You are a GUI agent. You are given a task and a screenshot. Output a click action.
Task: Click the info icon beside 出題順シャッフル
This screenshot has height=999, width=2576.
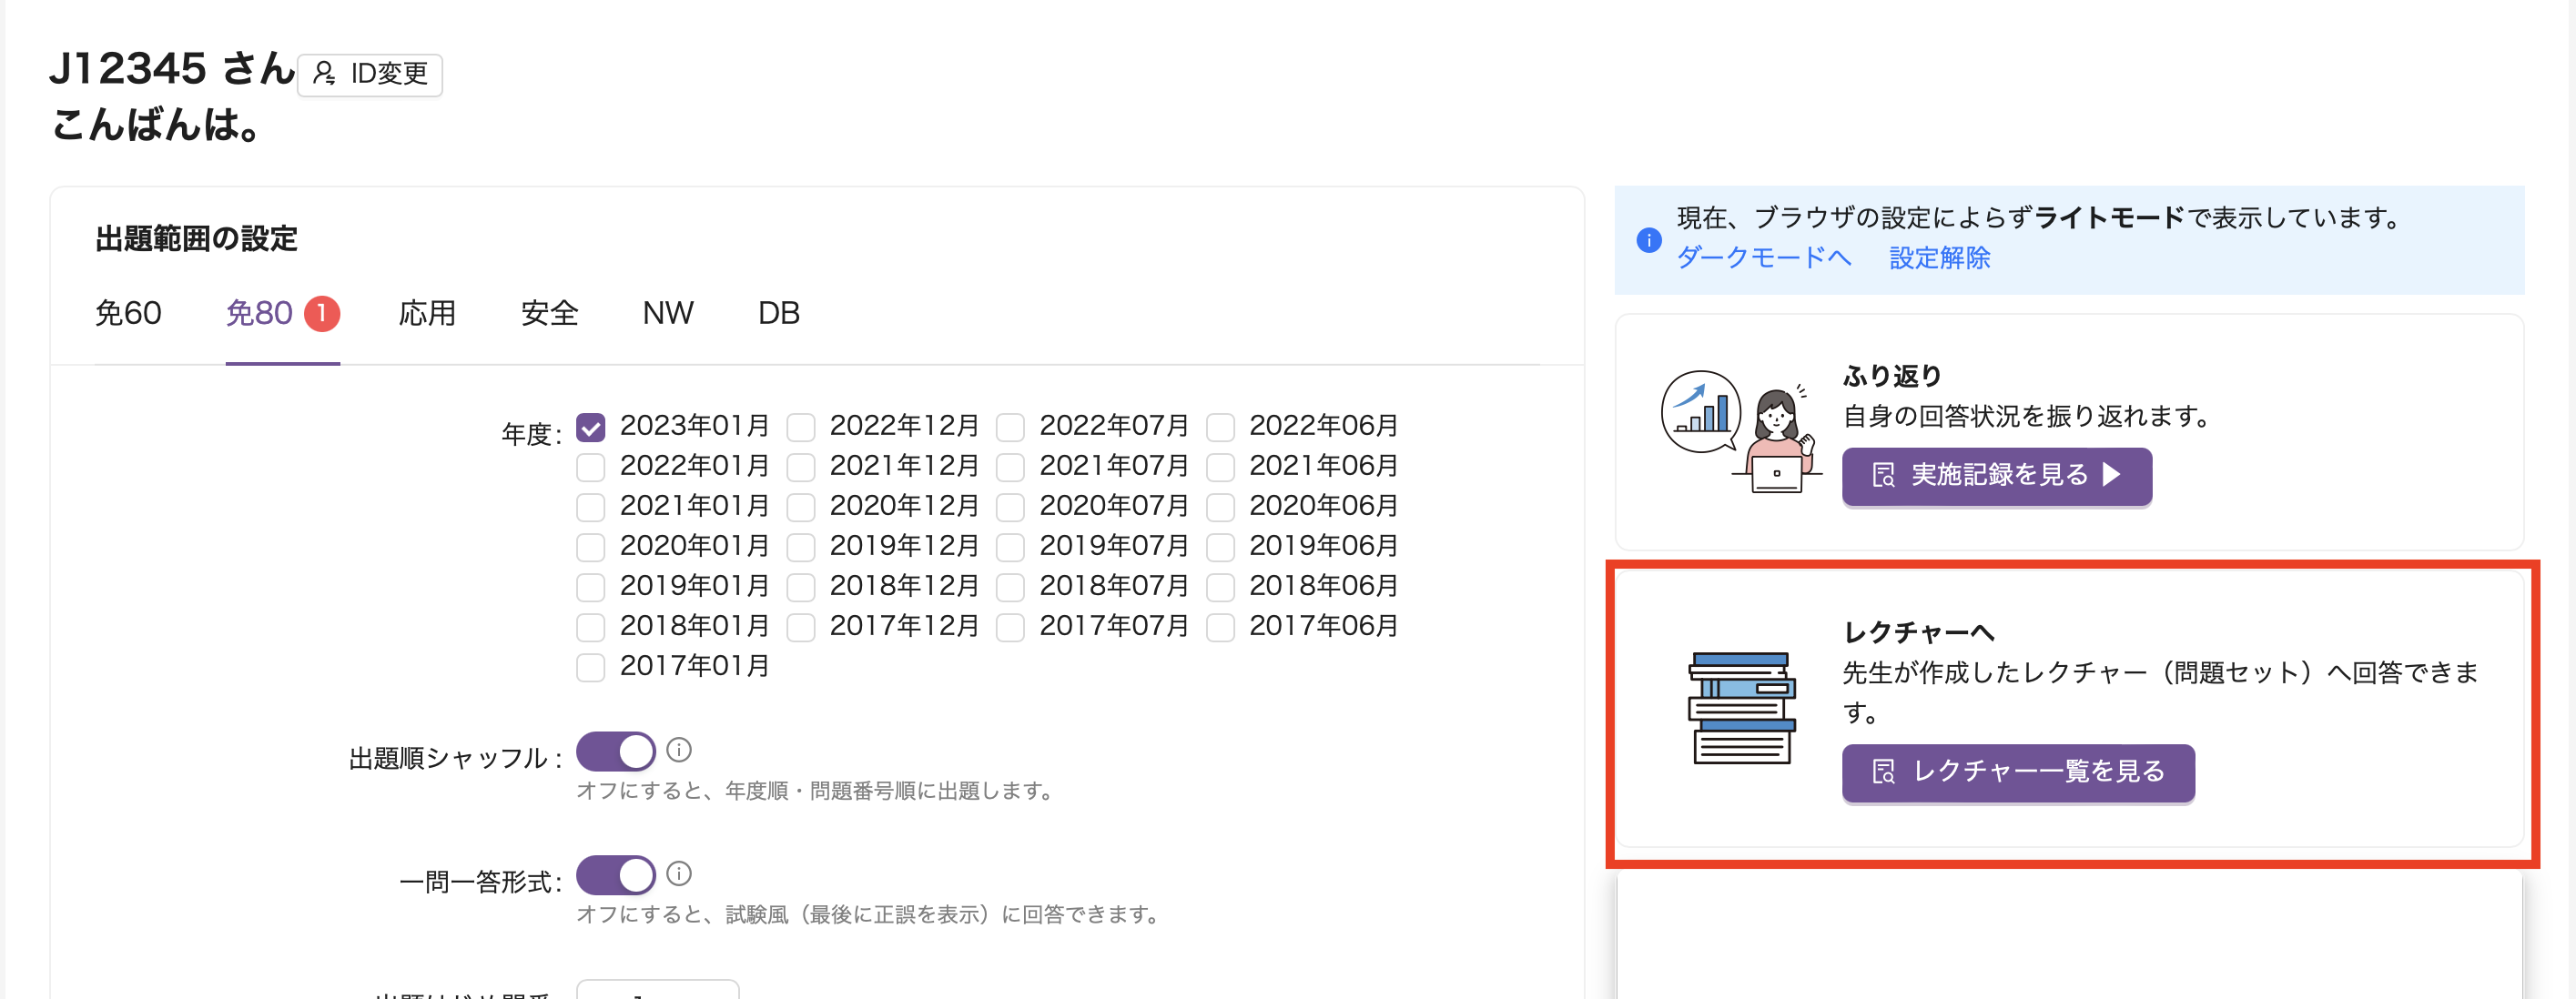[679, 749]
